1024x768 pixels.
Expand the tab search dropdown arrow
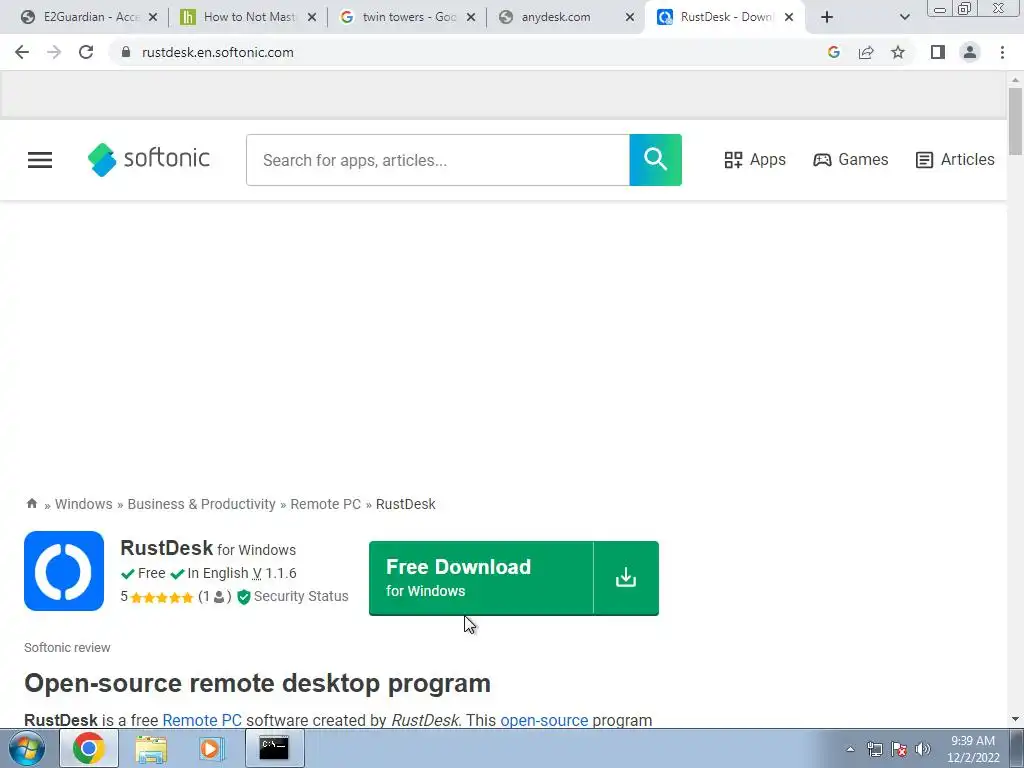[904, 18]
